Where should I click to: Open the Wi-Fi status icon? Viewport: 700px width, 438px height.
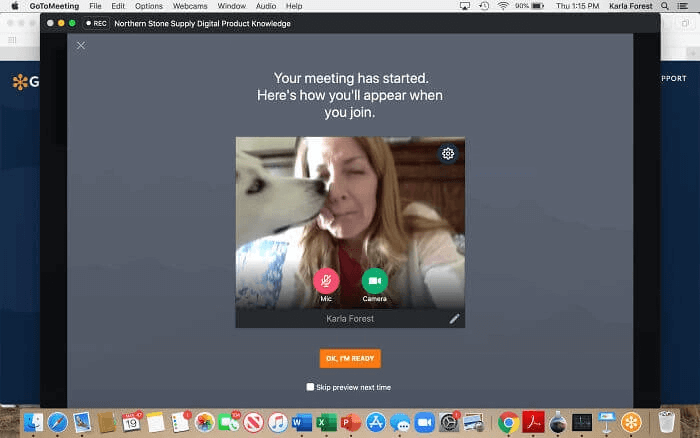click(501, 6)
